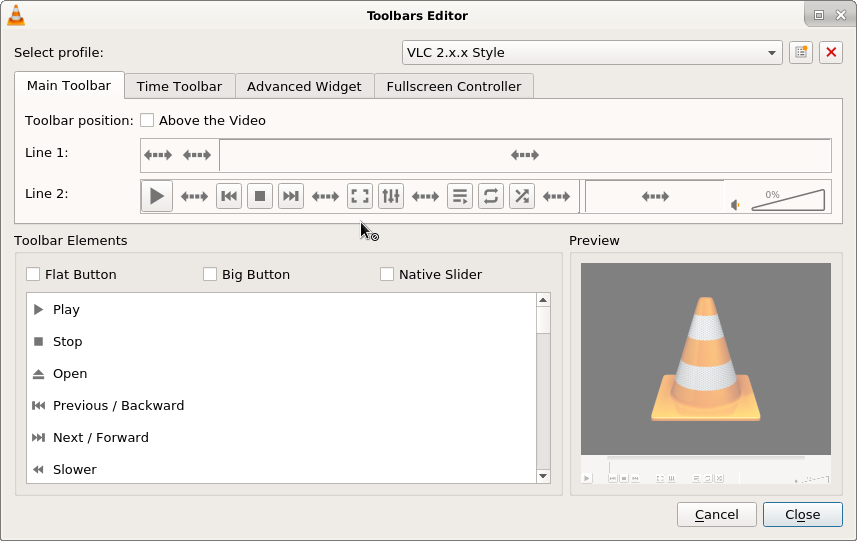Click the Close button
The height and width of the screenshot is (541, 857).
pyautogui.click(x=802, y=514)
